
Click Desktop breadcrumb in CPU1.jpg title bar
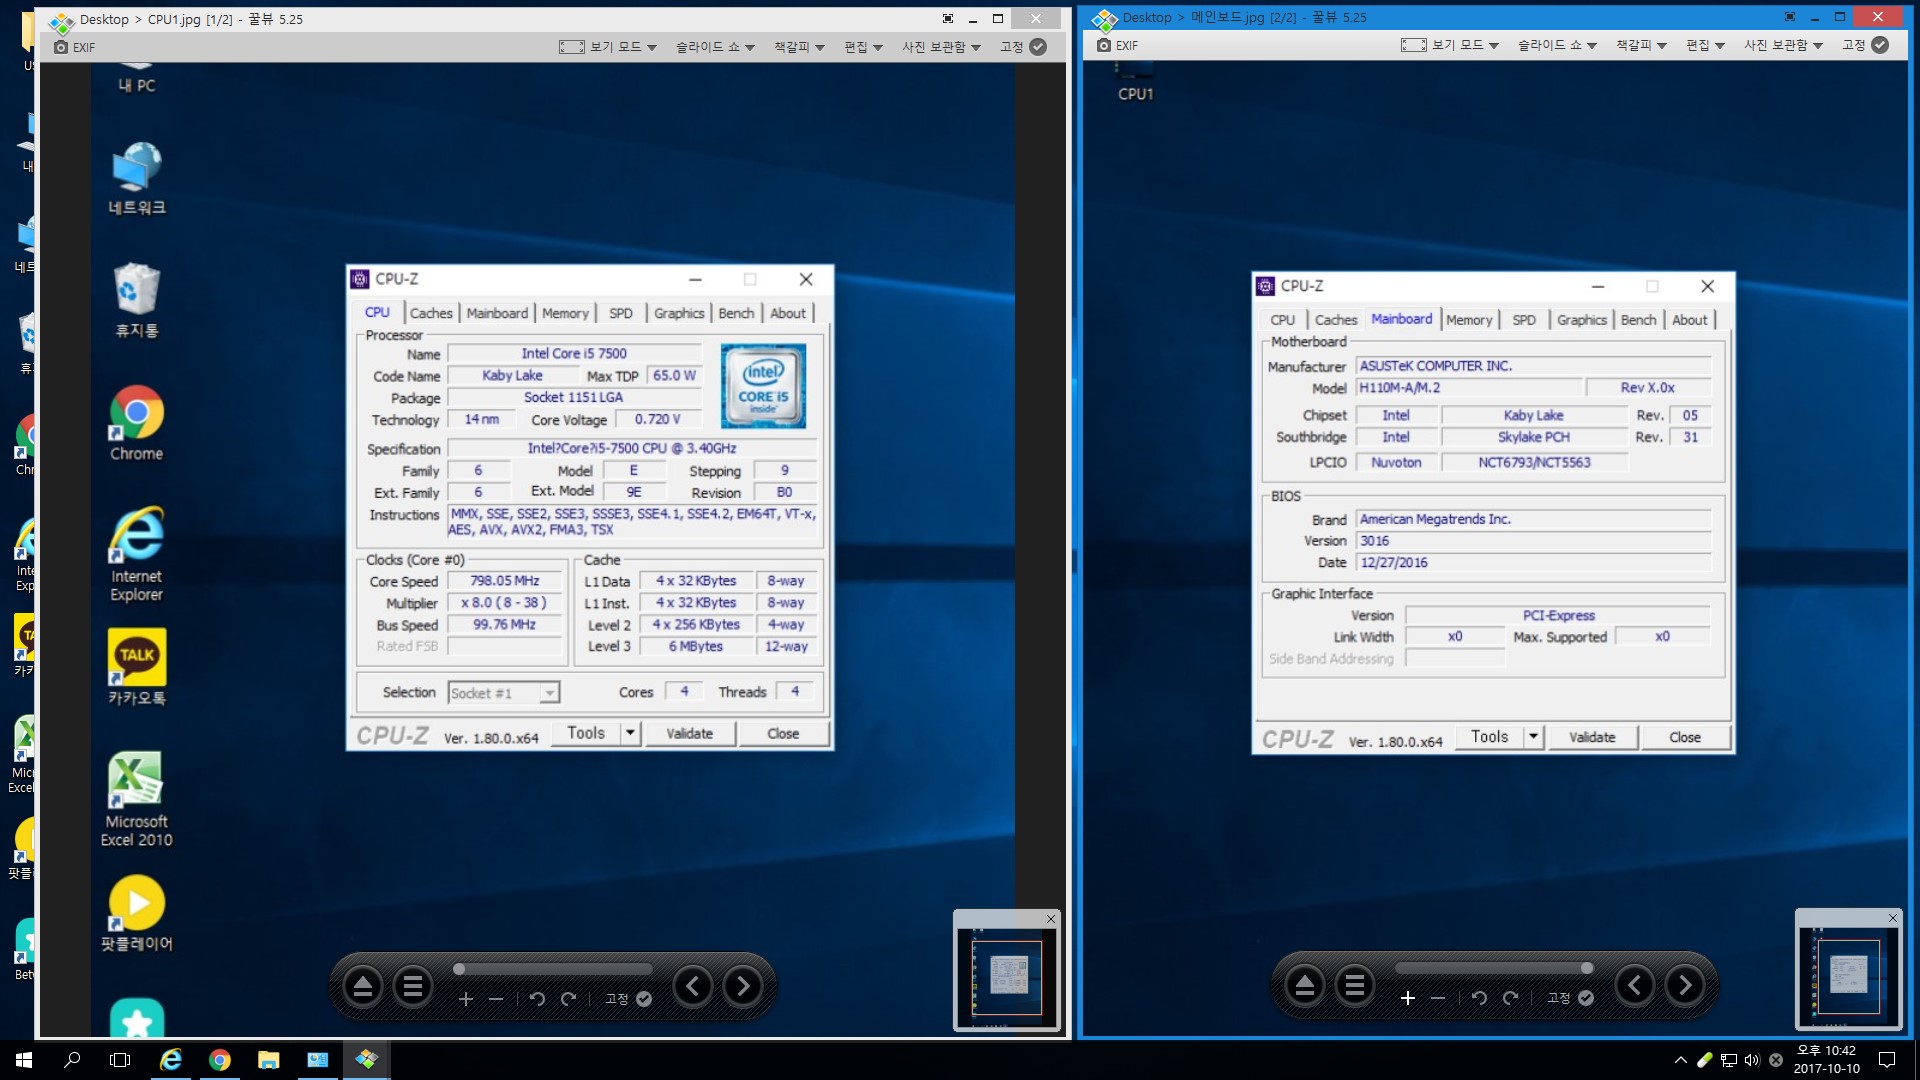pyautogui.click(x=104, y=19)
